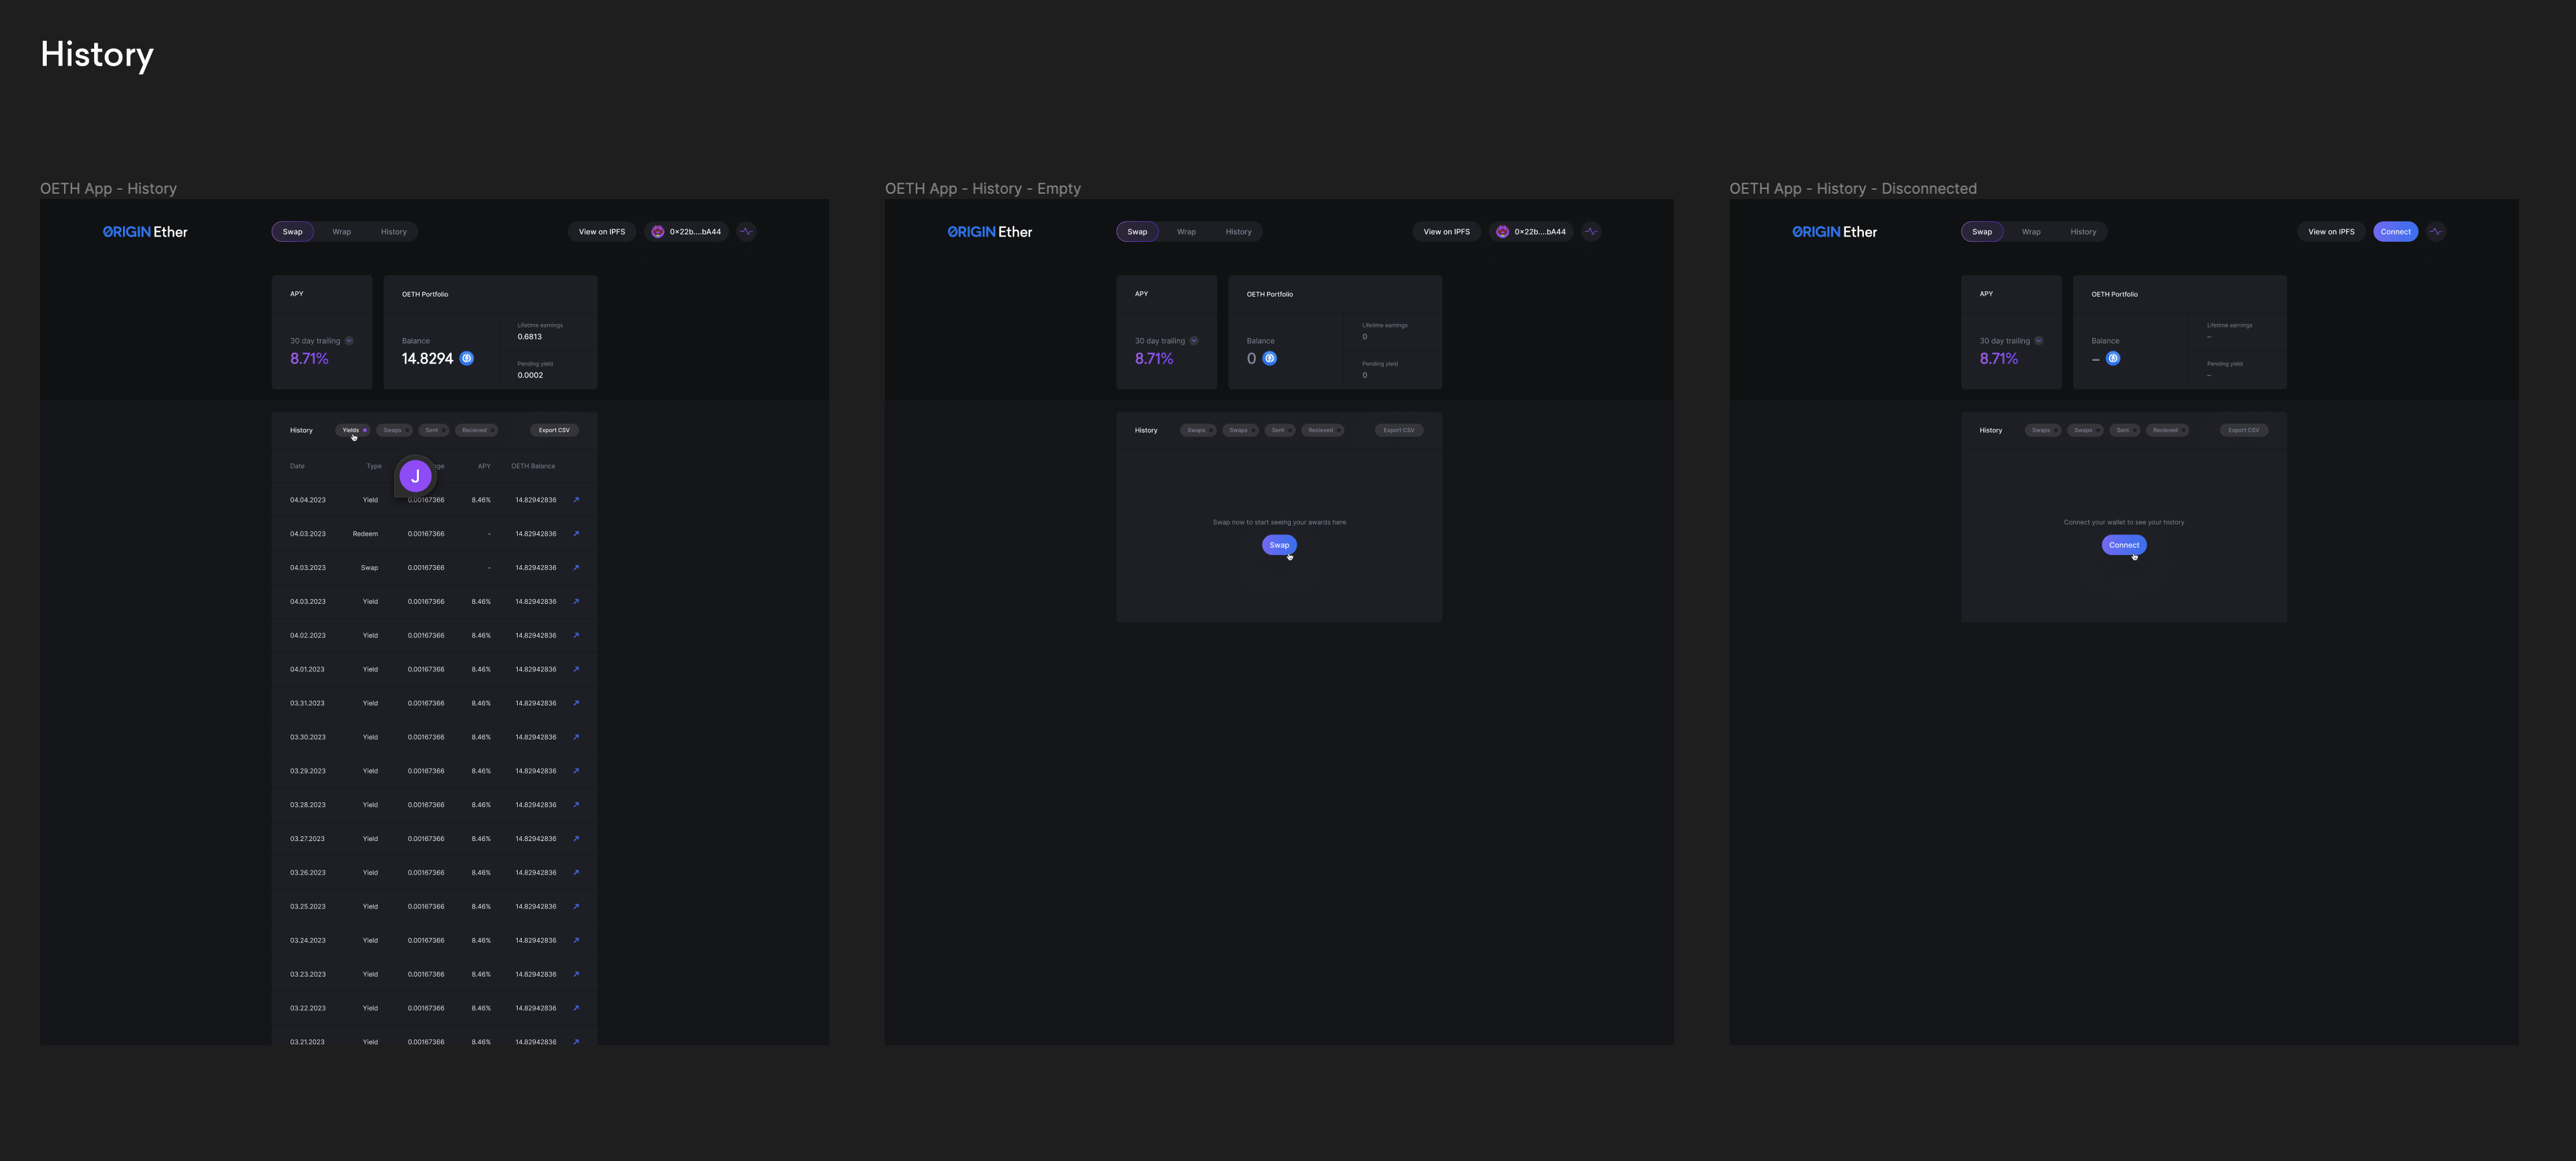Open arrow link for 03.31.2023 Yield row
The height and width of the screenshot is (1161, 2576).
pyautogui.click(x=576, y=703)
